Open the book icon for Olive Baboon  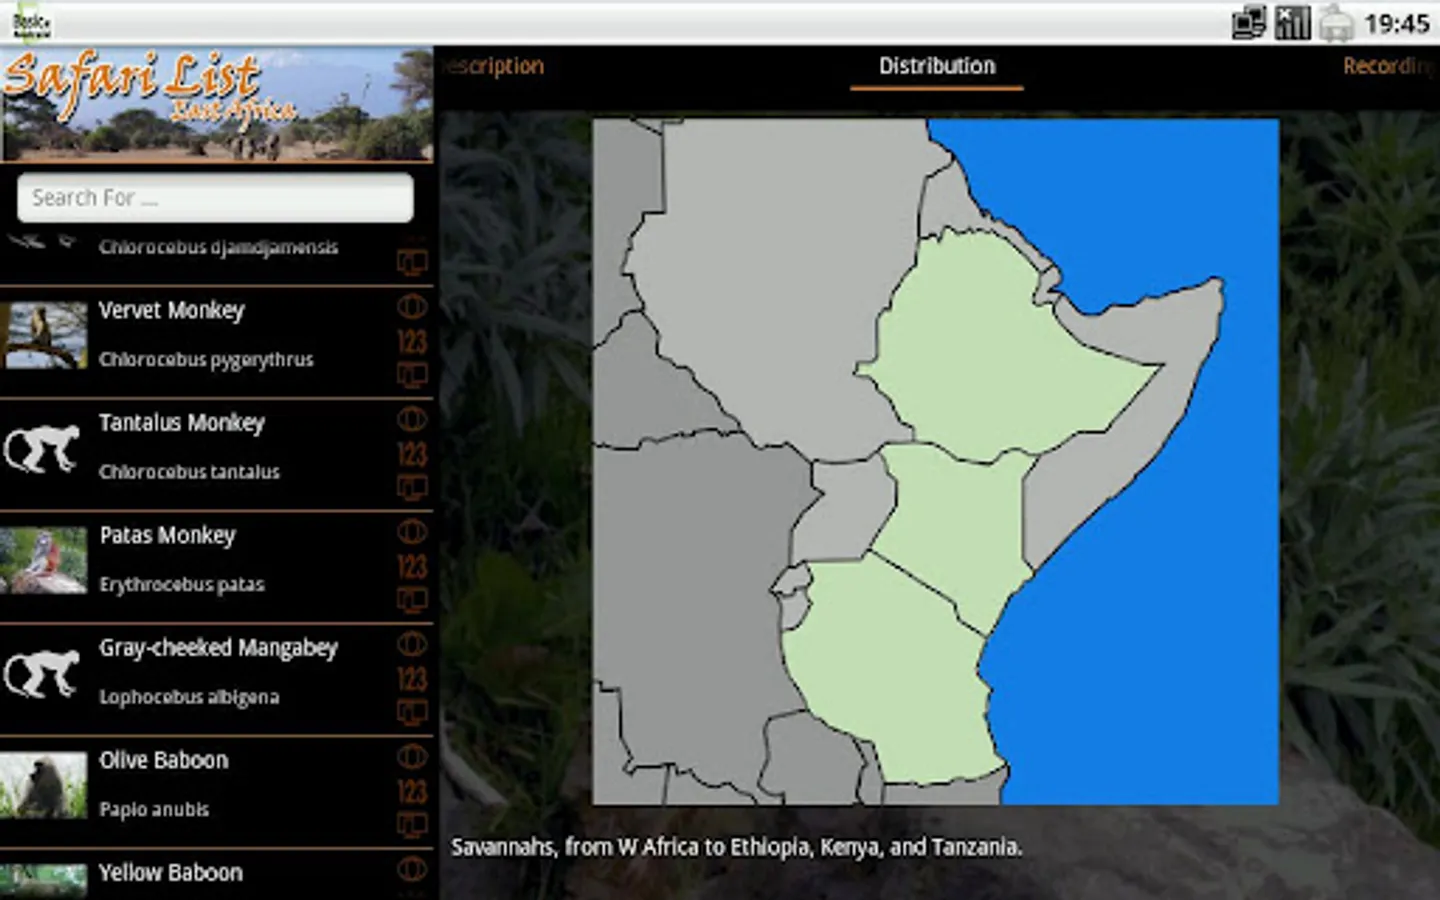tap(412, 826)
